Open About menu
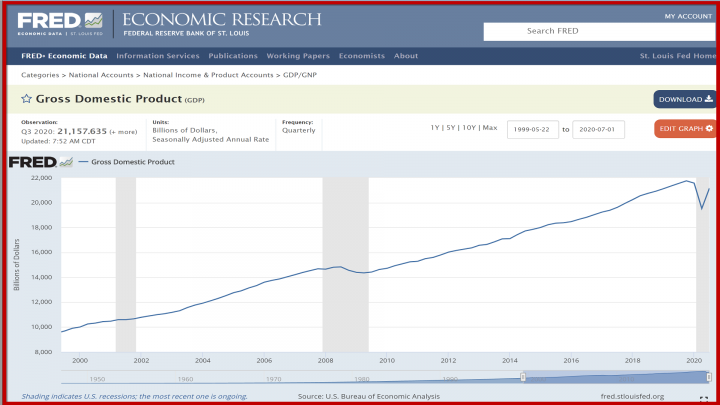The width and height of the screenshot is (720, 405). click(x=406, y=56)
